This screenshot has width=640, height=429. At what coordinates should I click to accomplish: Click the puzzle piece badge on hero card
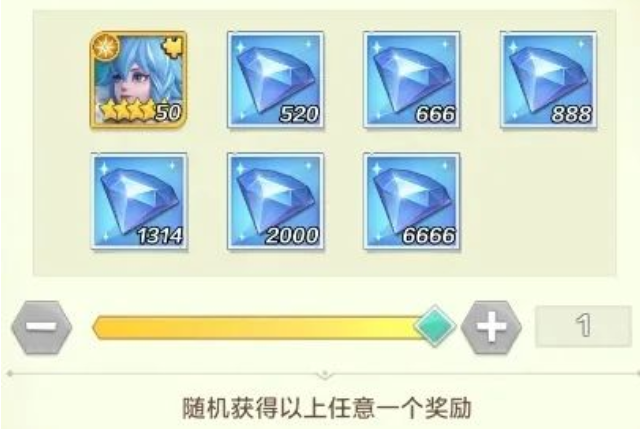tap(173, 47)
